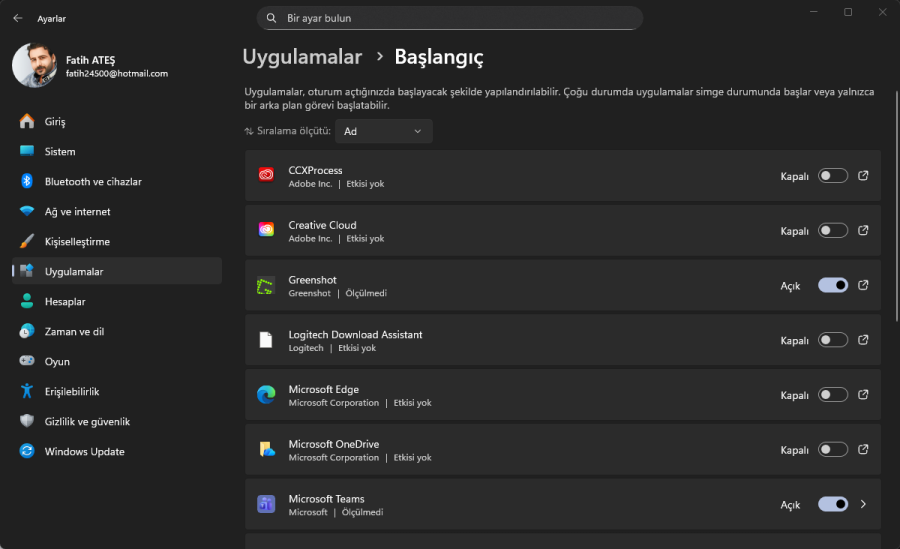Expand Microsoft Teams entry chevron
Image resolution: width=900 pixels, height=549 pixels.
click(863, 504)
